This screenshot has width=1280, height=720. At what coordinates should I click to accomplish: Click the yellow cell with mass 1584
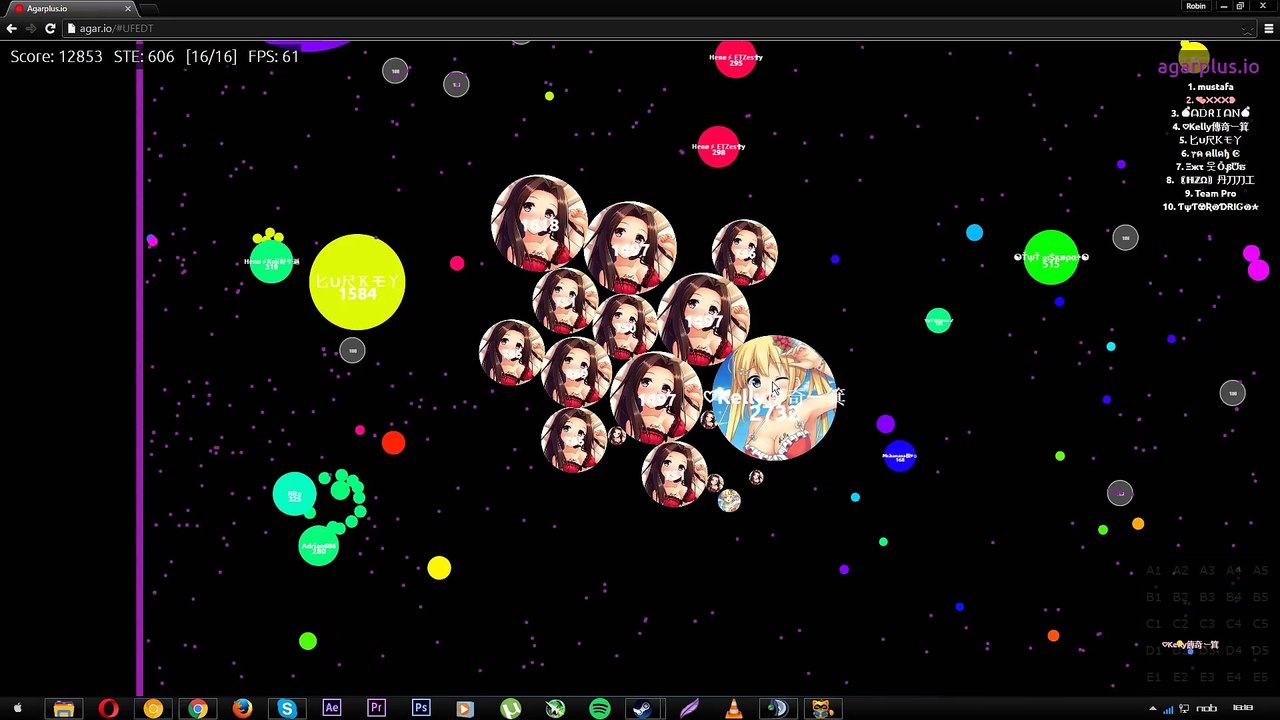click(x=357, y=283)
